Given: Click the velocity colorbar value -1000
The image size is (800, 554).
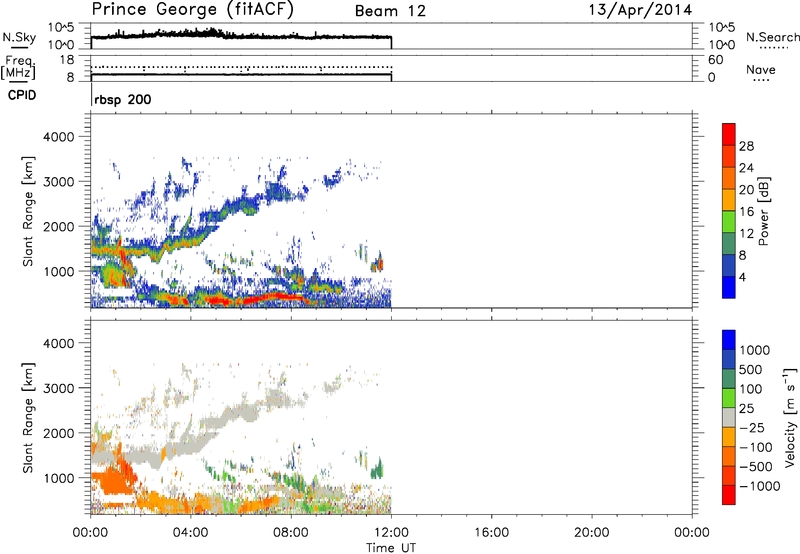Looking at the screenshot, I should coord(759,486).
